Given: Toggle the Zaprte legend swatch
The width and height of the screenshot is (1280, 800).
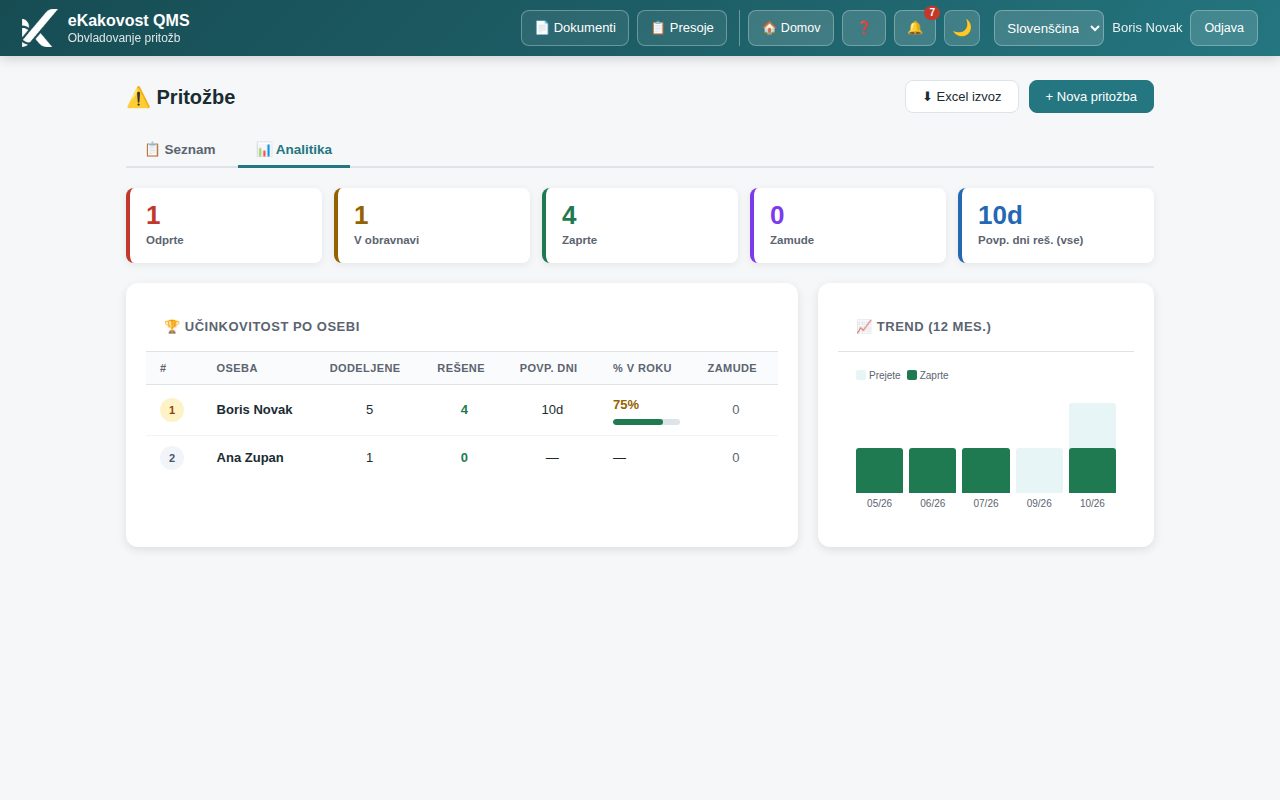Looking at the screenshot, I should [912, 375].
